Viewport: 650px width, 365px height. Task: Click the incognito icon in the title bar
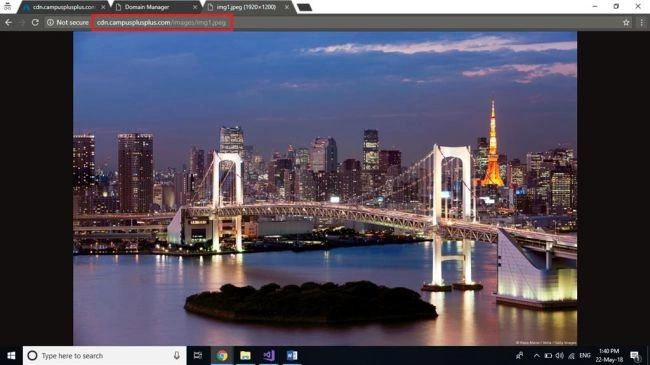click(x=7, y=6)
